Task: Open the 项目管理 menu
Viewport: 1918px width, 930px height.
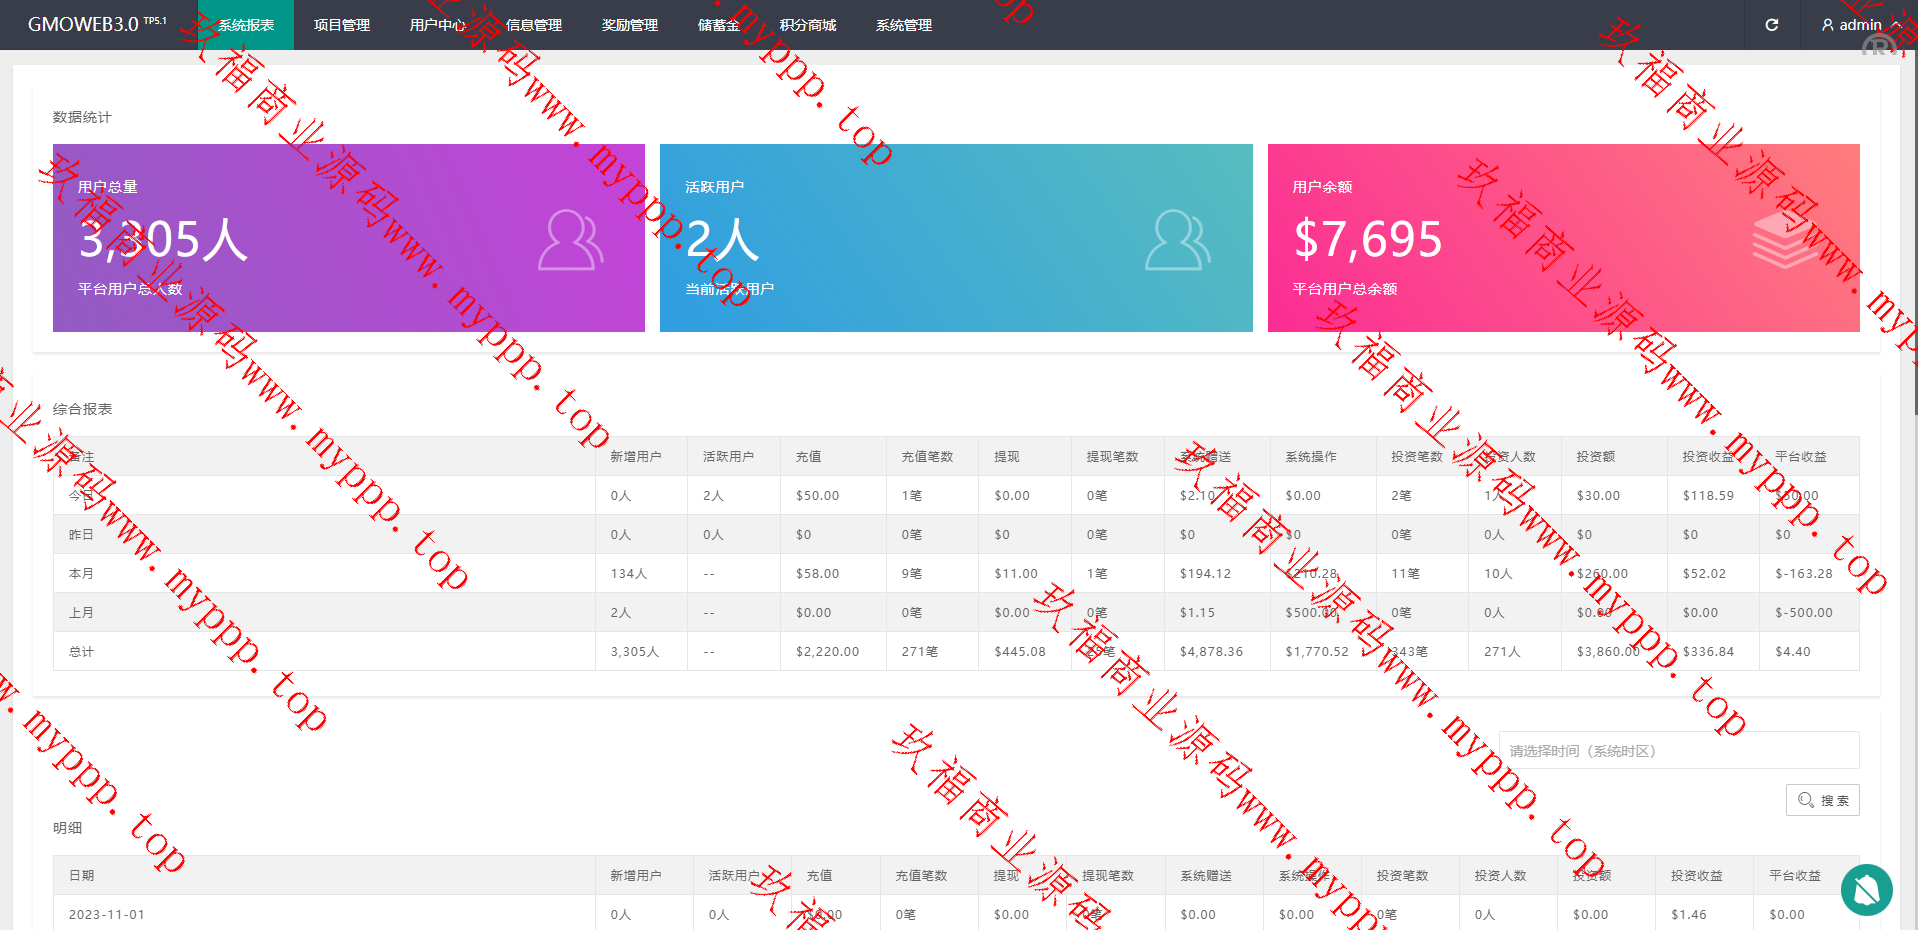Action: [341, 25]
